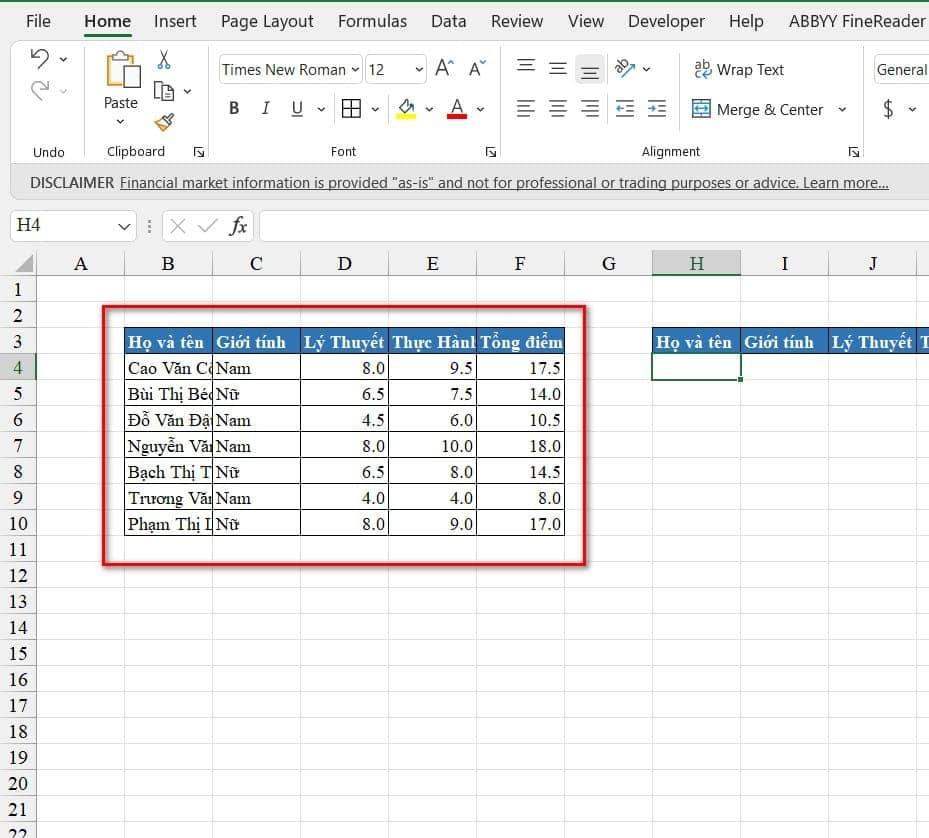This screenshot has width=929, height=838.
Task: Click the Insert Function fx icon
Action: pyautogui.click(x=238, y=226)
